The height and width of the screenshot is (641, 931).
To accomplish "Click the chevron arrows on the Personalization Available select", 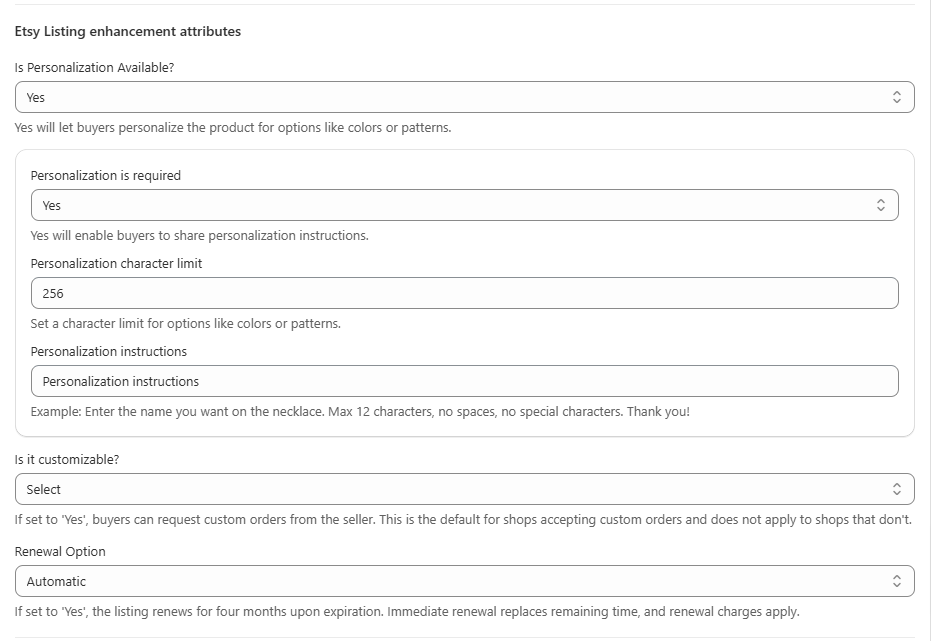I will pos(897,97).
